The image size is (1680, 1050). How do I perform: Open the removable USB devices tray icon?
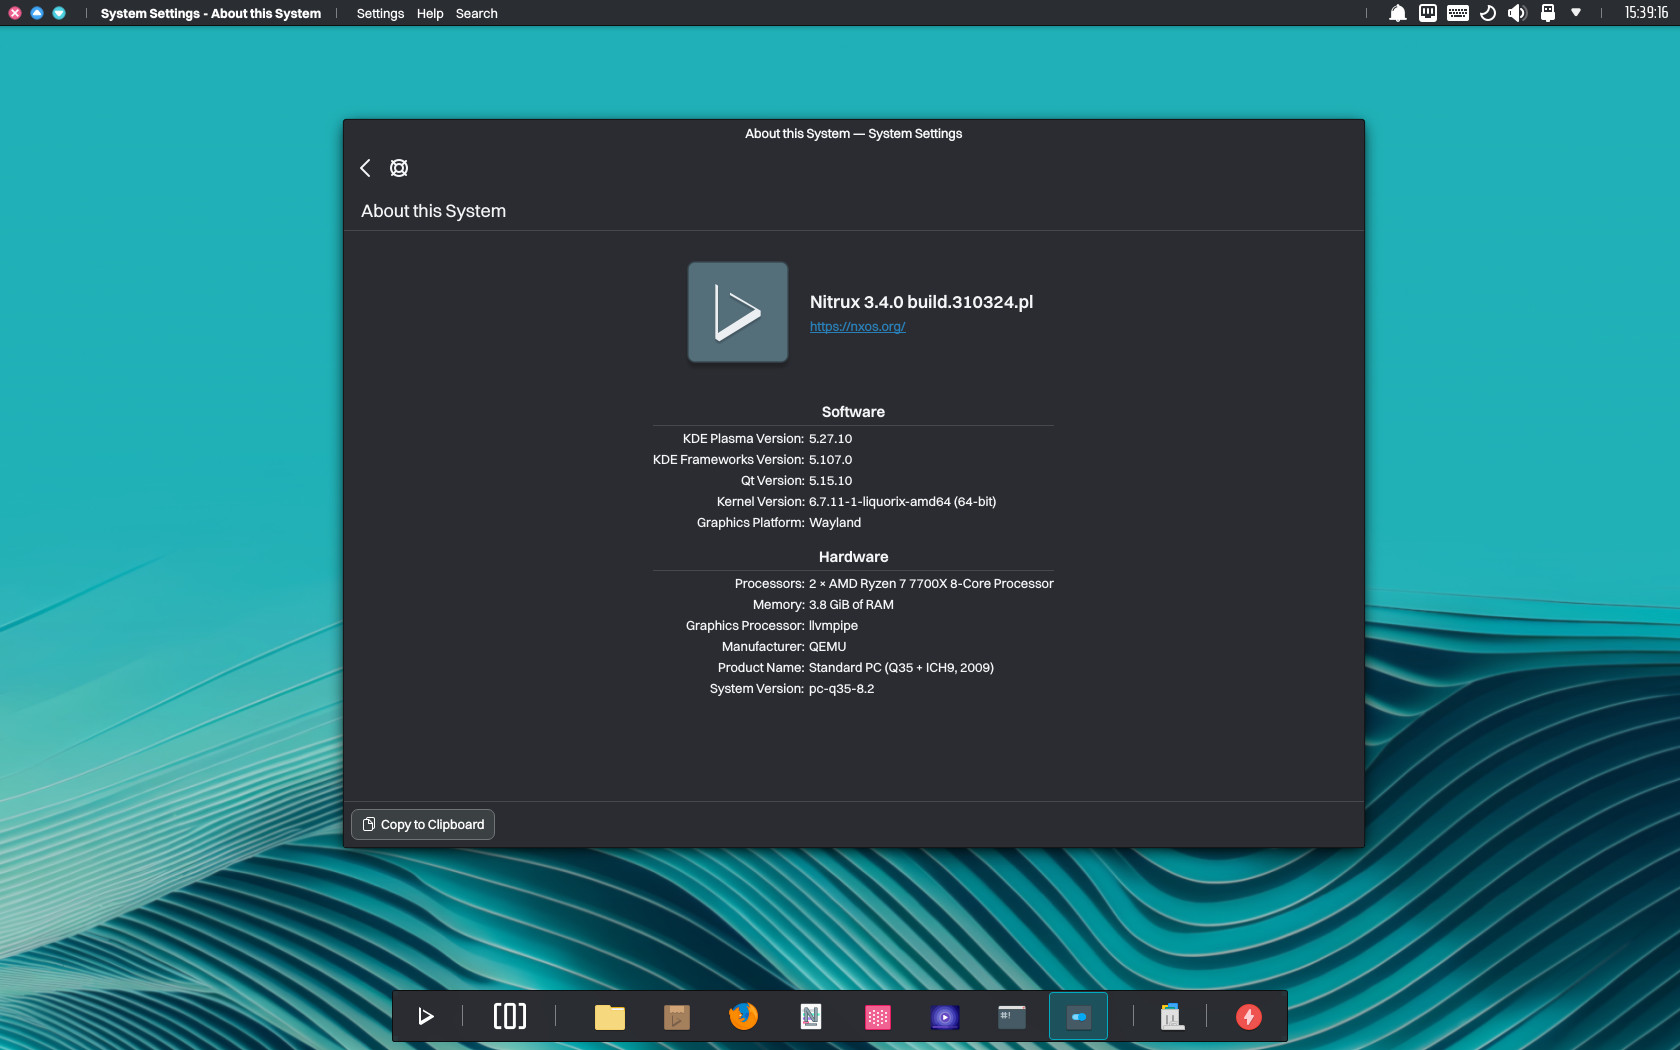pyautogui.click(x=1548, y=13)
